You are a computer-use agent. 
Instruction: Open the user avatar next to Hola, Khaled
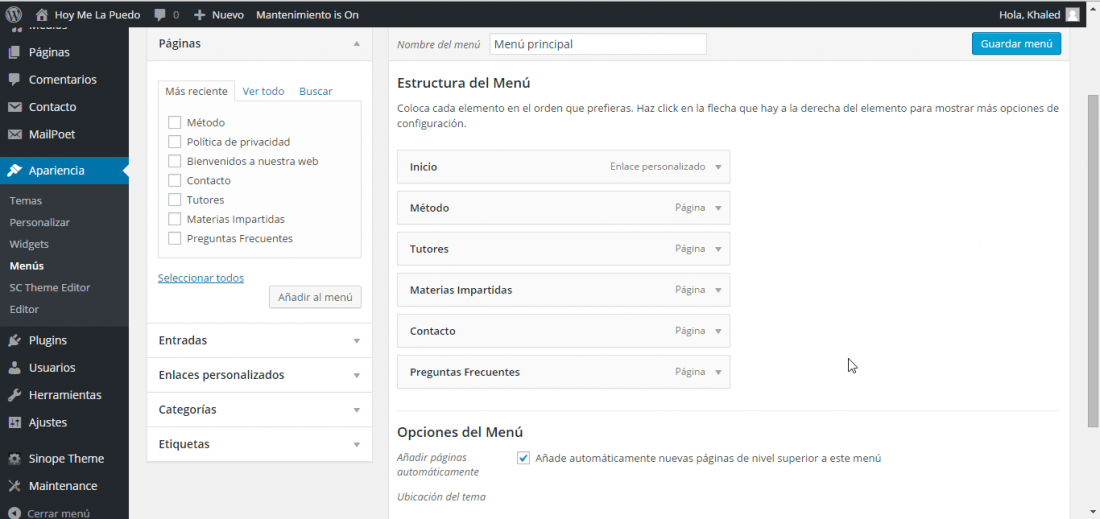(x=1072, y=15)
